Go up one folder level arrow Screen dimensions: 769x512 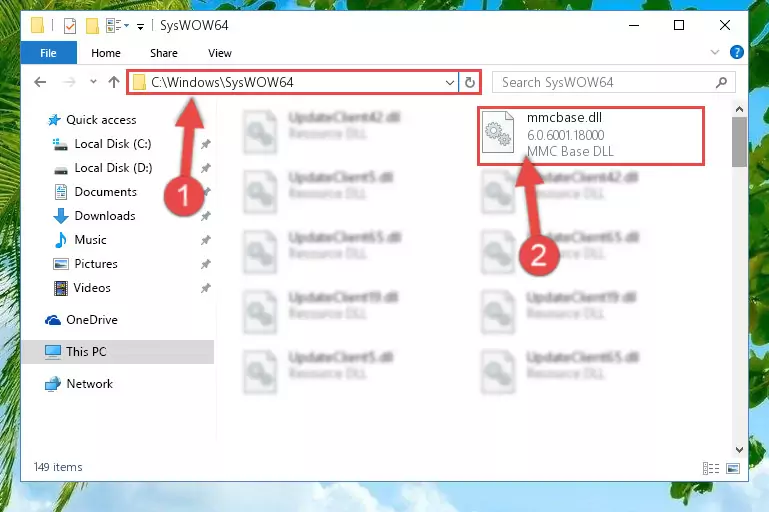coord(114,82)
